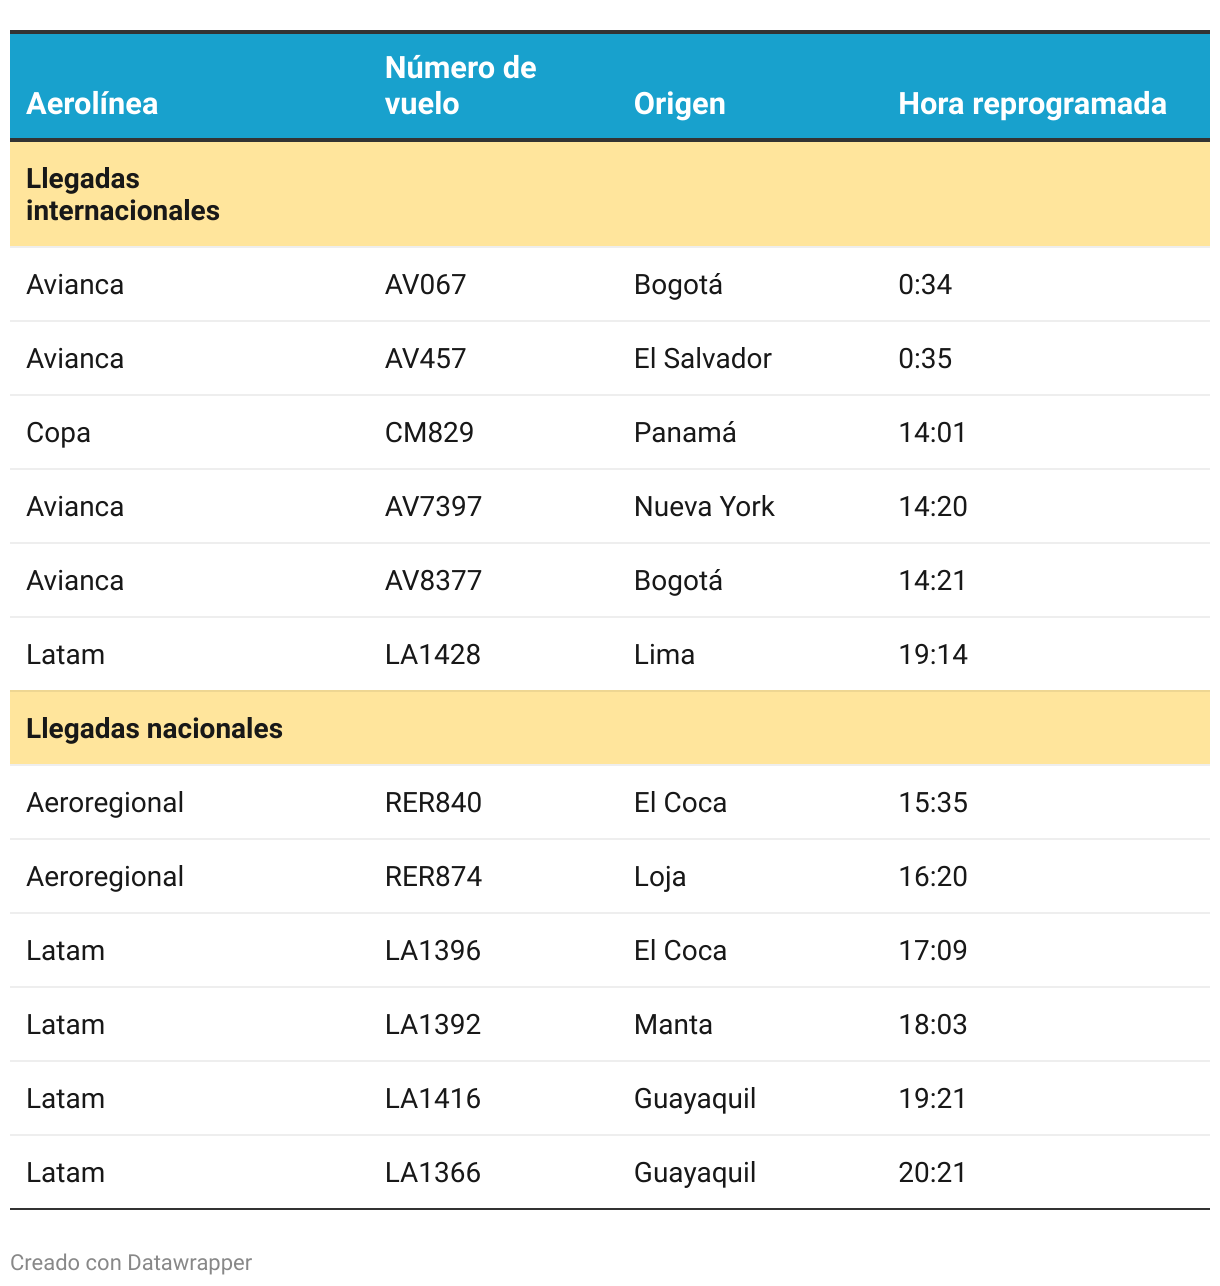Open the Creado con Datawrapper link
The image size is (1220, 1286).
pos(131,1262)
